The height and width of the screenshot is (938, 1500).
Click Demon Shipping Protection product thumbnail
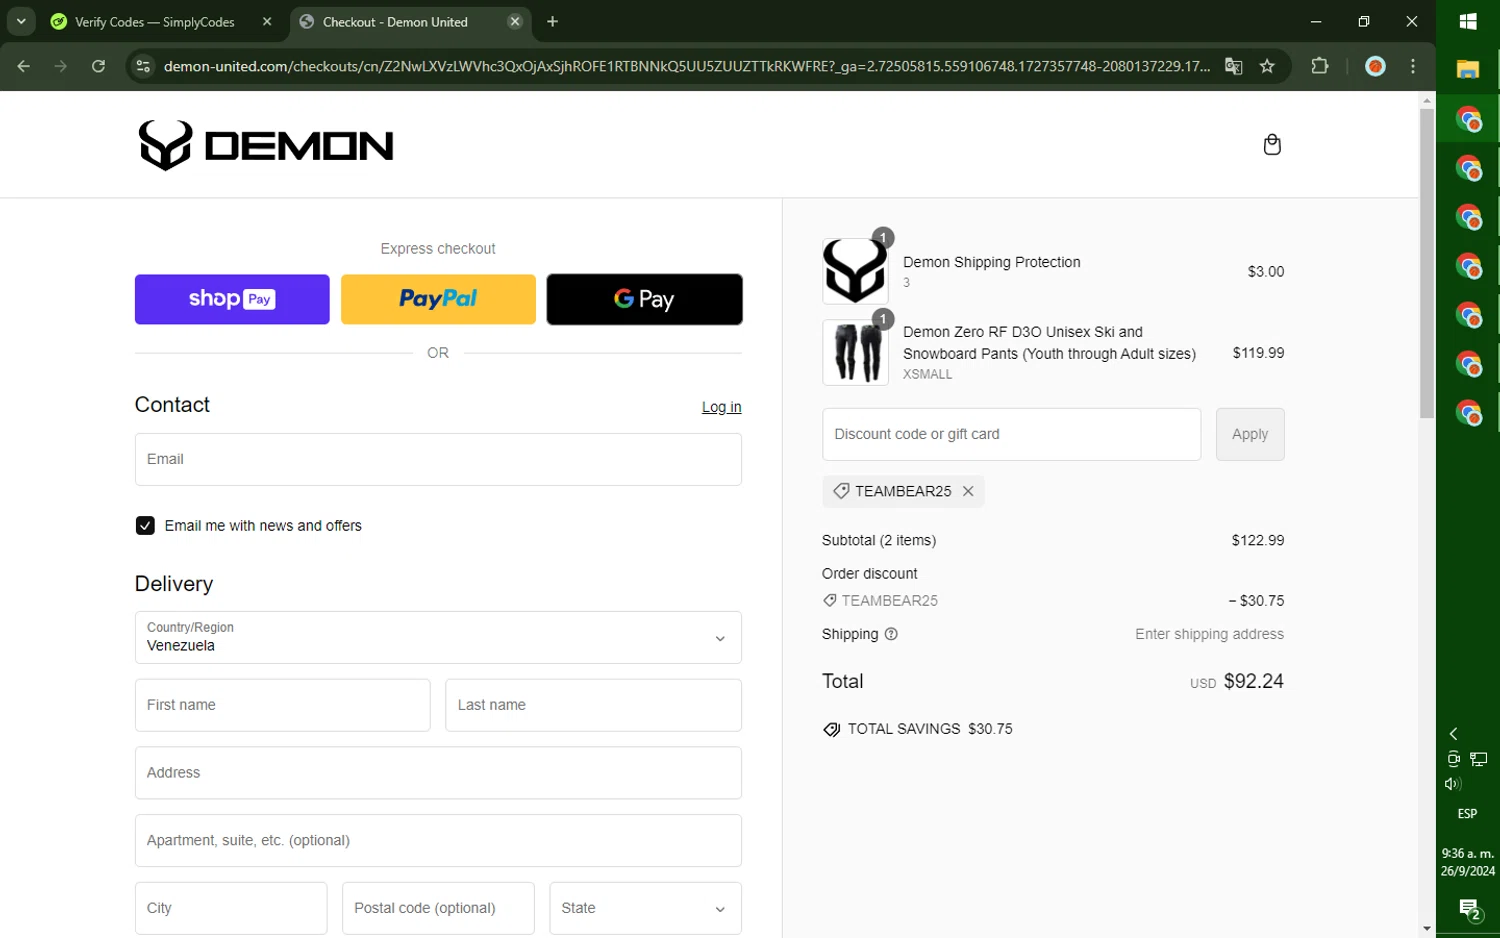coord(855,271)
